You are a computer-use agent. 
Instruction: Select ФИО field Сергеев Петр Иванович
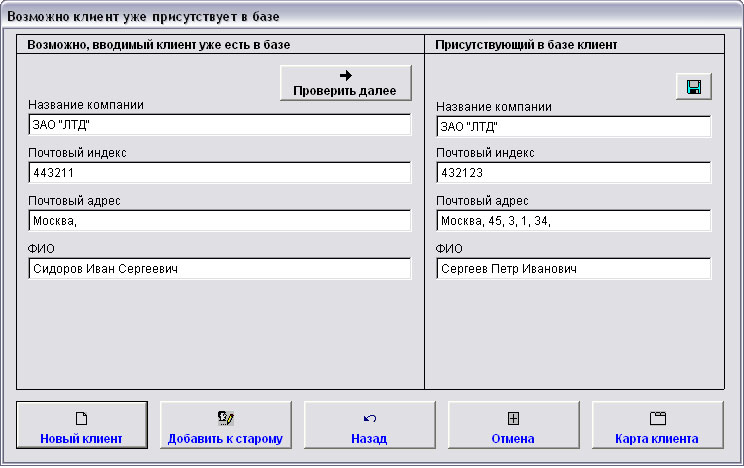click(574, 269)
